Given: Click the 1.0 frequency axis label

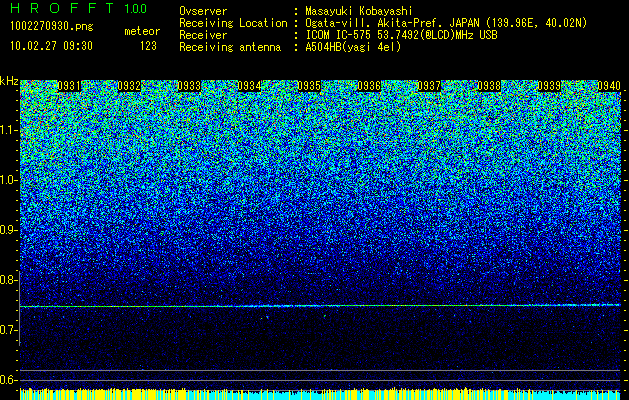Looking at the screenshot, I should 8,180.
